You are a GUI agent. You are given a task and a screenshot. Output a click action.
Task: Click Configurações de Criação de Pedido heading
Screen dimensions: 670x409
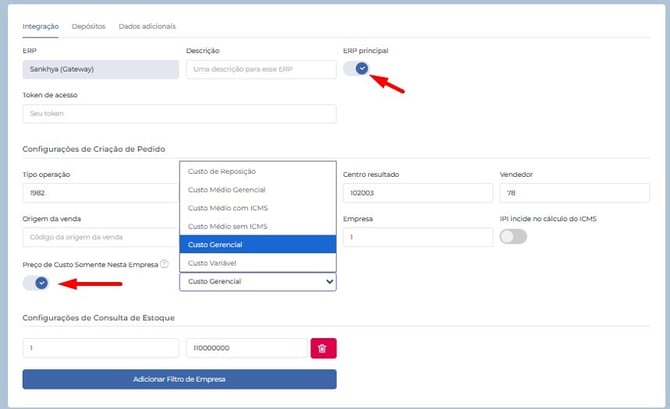point(94,149)
